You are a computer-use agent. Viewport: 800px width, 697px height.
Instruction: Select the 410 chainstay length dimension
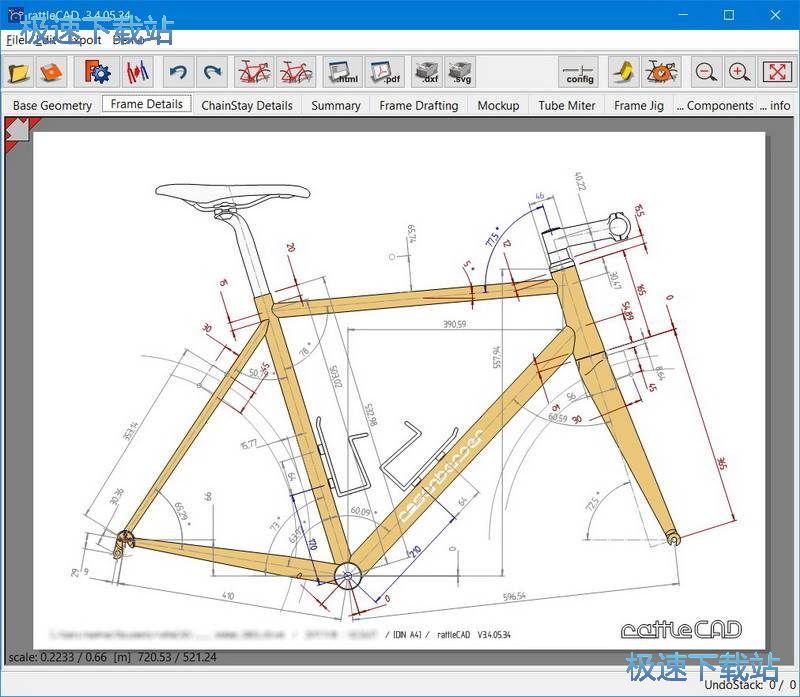pos(228,595)
